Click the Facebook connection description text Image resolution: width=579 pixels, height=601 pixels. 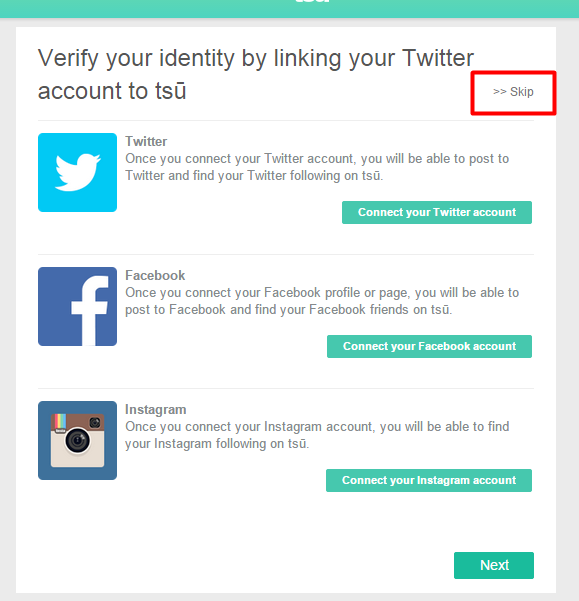click(322, 301)
